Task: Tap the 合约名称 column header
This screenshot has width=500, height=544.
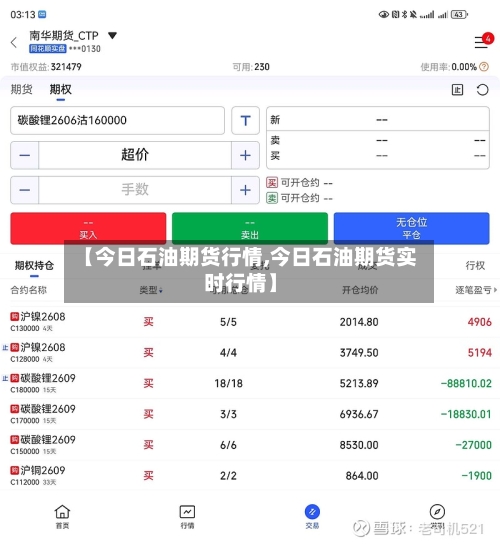Action: 28,290
